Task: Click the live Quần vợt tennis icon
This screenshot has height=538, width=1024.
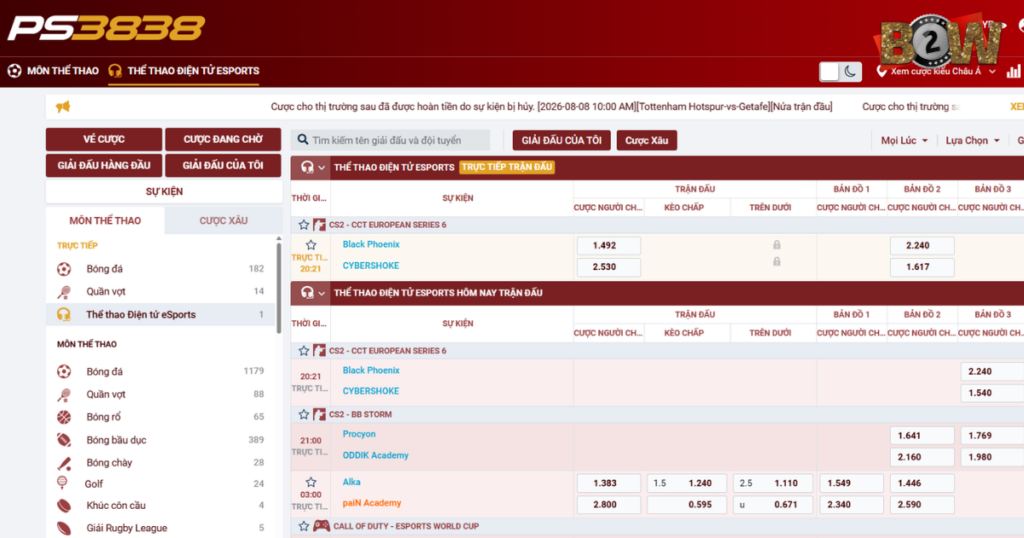Action: 64,292
